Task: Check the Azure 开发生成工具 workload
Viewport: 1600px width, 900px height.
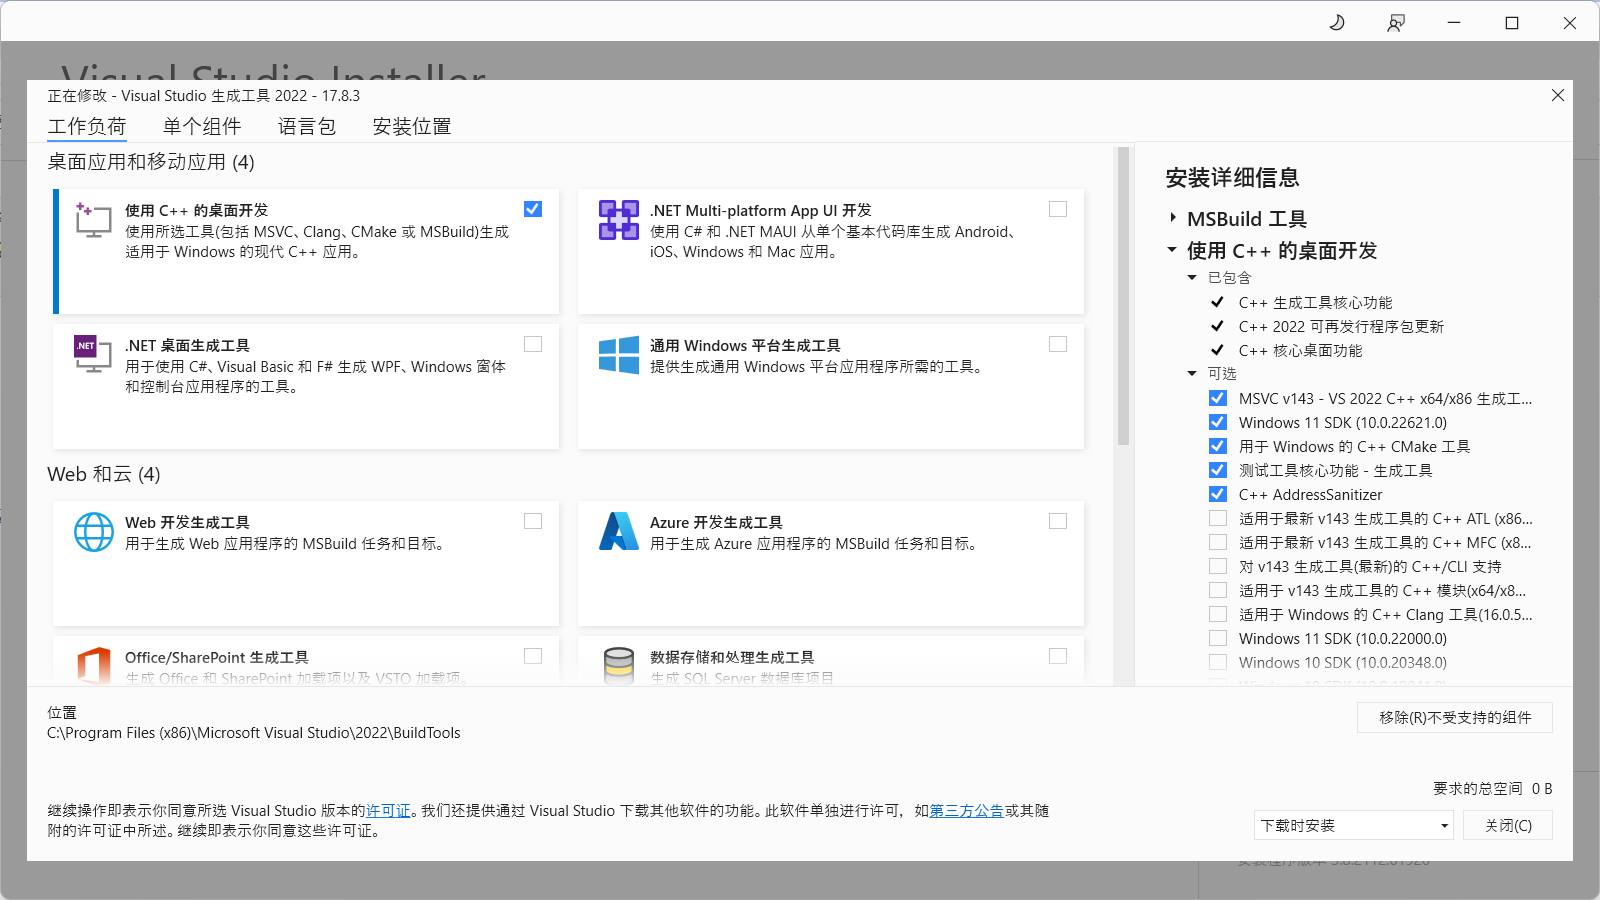Action: [1058, 521]
